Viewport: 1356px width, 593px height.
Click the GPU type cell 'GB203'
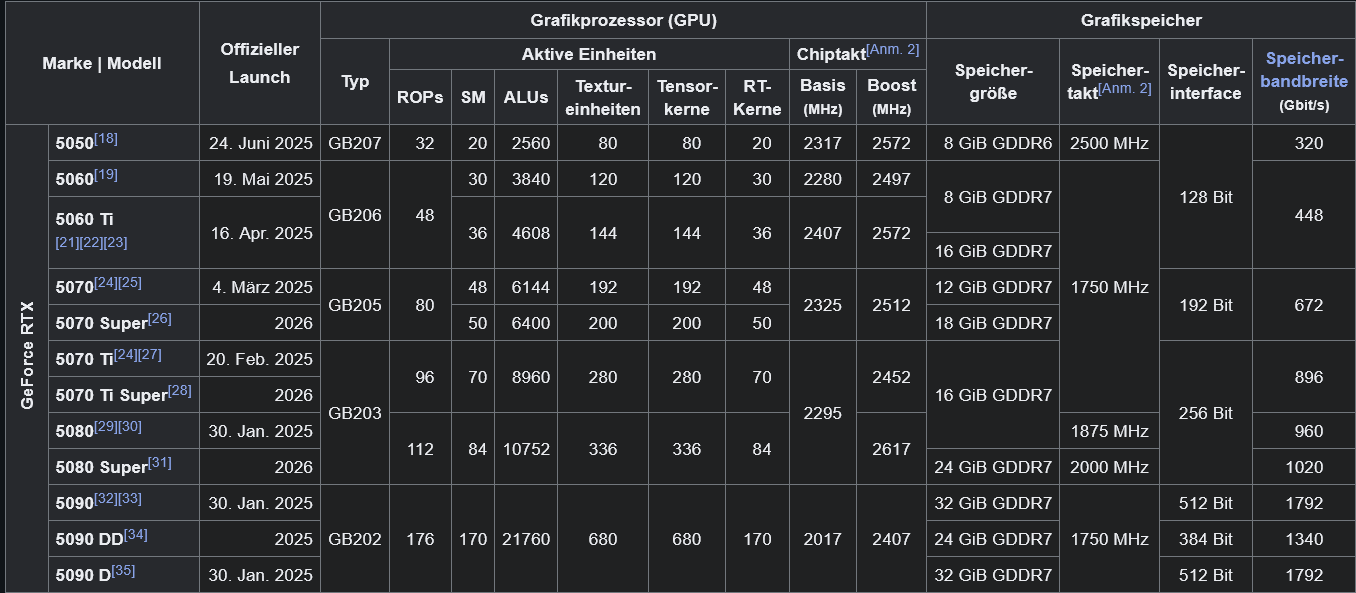coord(355,413)
